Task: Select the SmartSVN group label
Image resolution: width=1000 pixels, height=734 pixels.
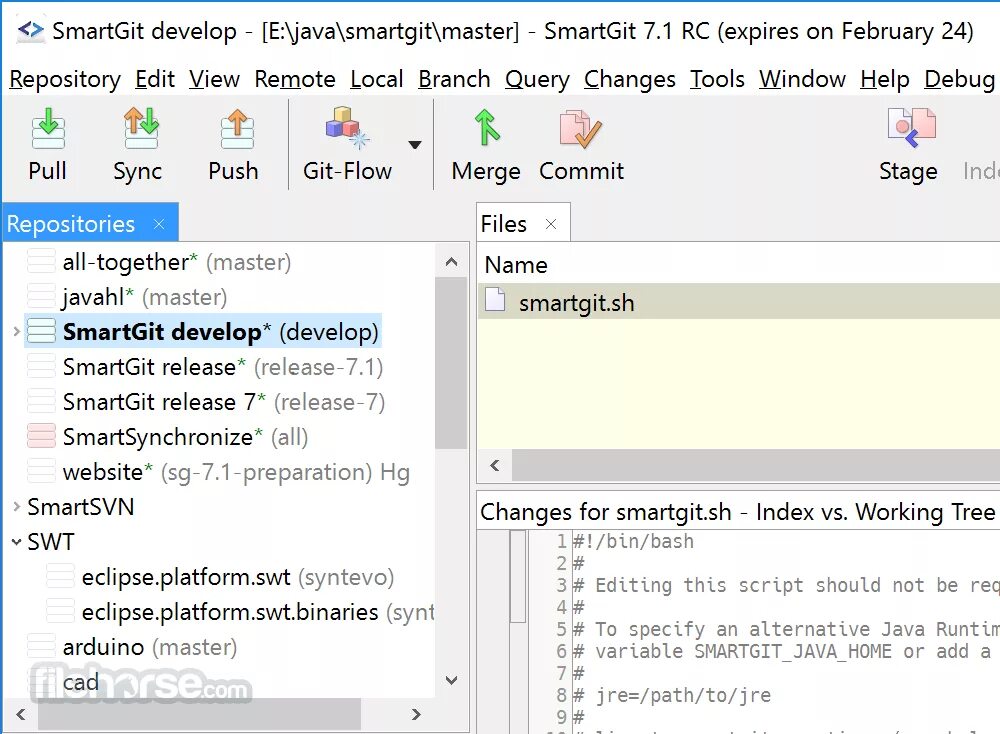Action: coord(81,507)
